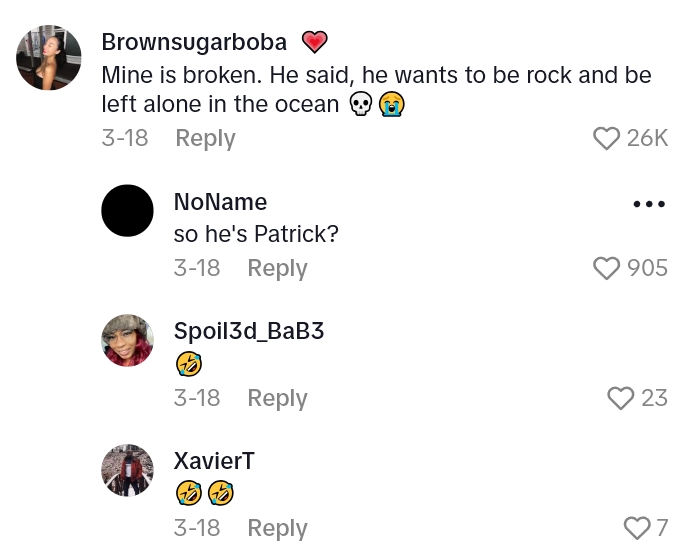
Task: Click NoName's black profile avatar
Action: click(x=128, y=210)
